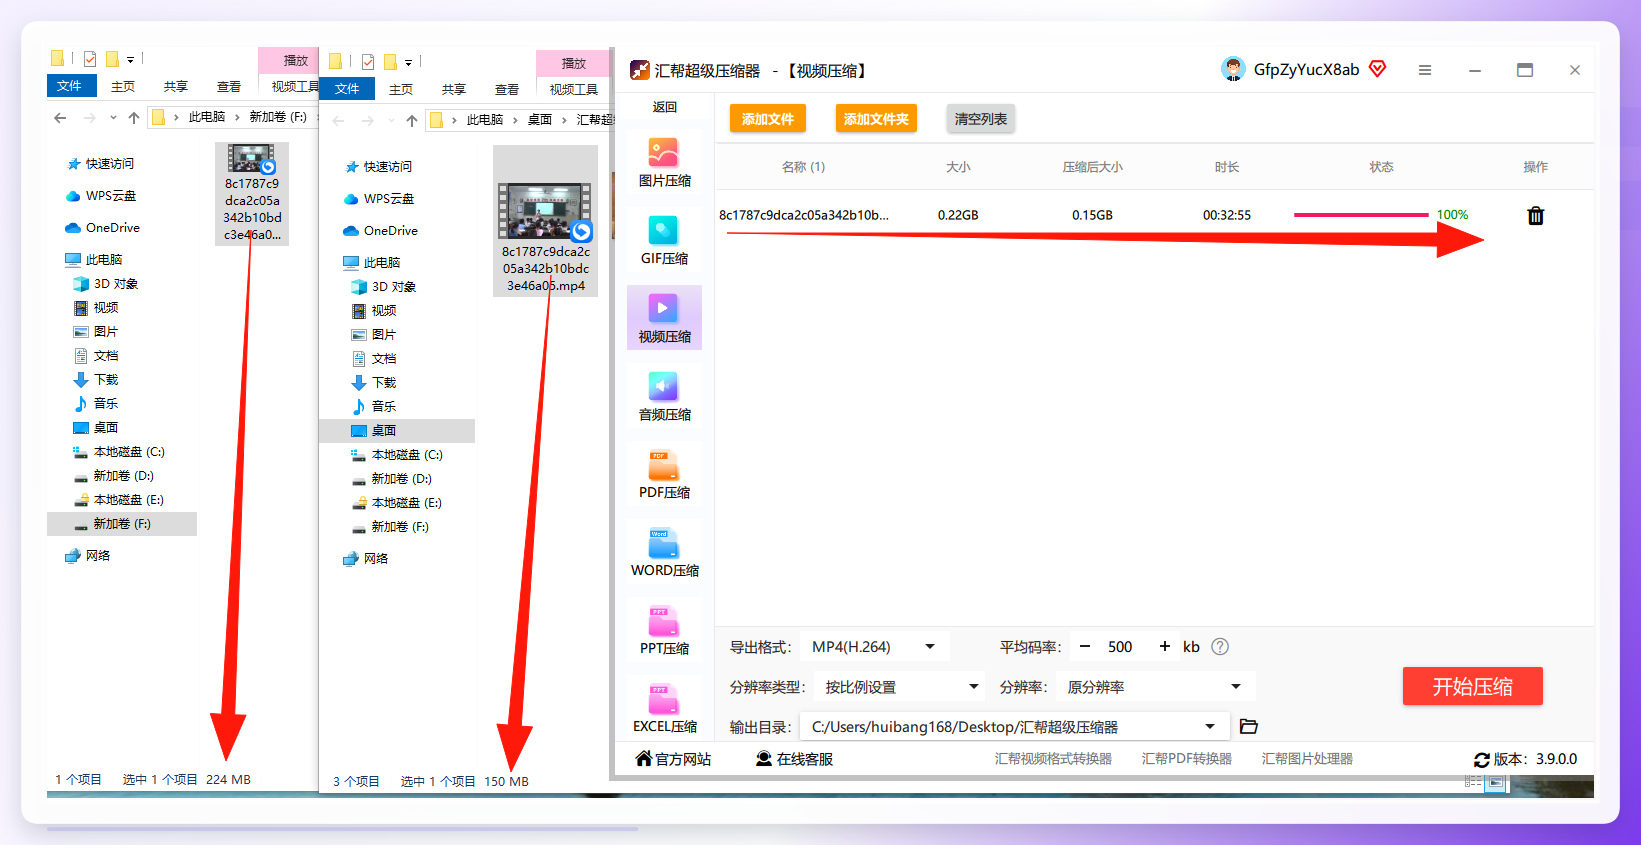Open the 查看 tab in desktop Explorer window
Screen dimensions: 1641x845
[x=507, y=90]
